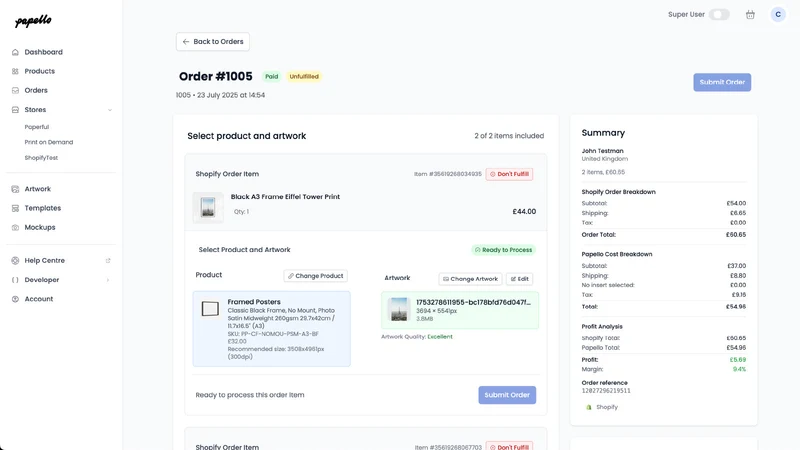Click the Templates sidebar icon

15,208
